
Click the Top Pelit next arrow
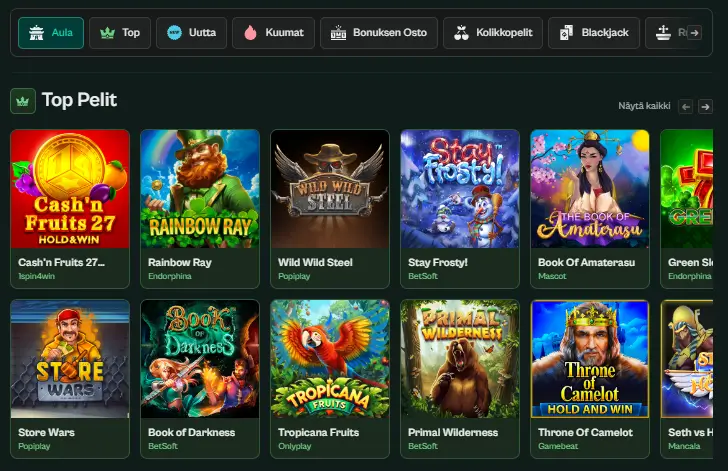tap(705, 107)
